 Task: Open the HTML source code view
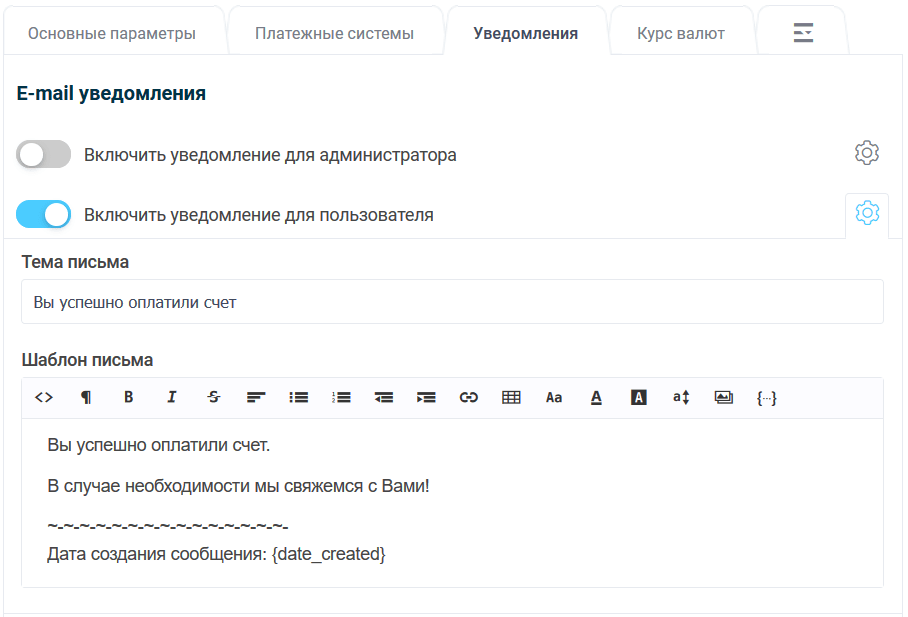pos(43,397)
